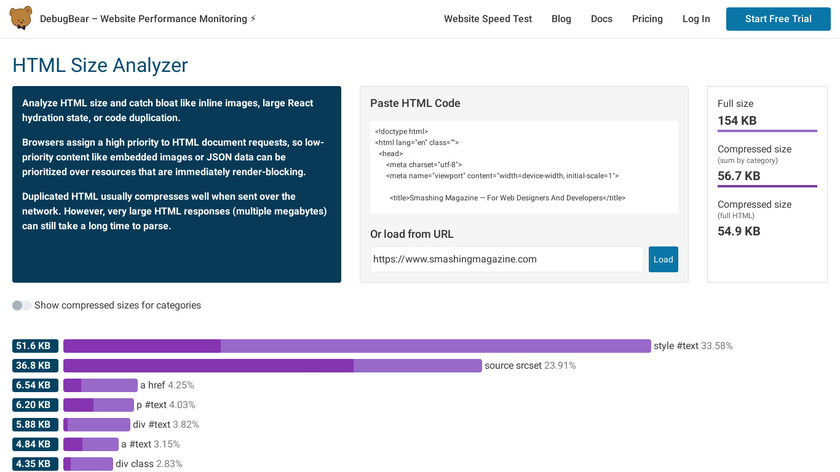Click the style #text bar in chart
Image resolution: width=840 pixels, height=472 pixels.
(356, 346)
